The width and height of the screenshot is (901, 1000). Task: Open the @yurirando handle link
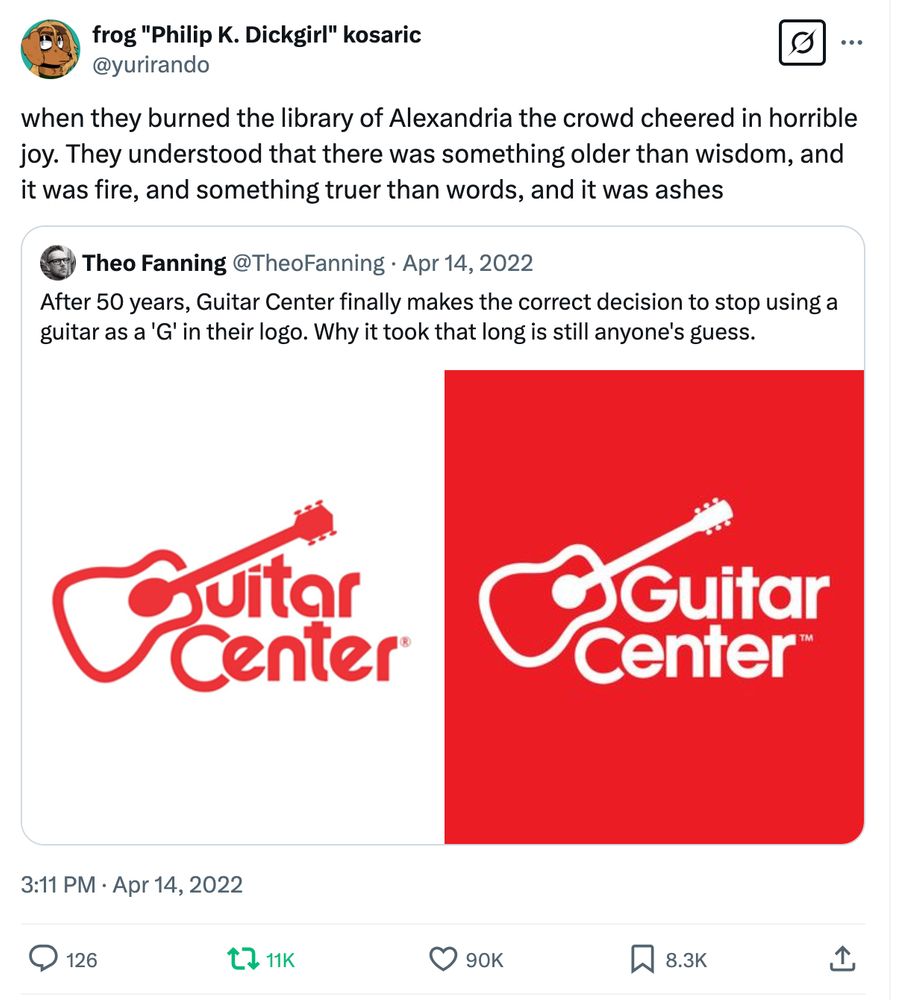pyautogui.click(x=150, y=64)
